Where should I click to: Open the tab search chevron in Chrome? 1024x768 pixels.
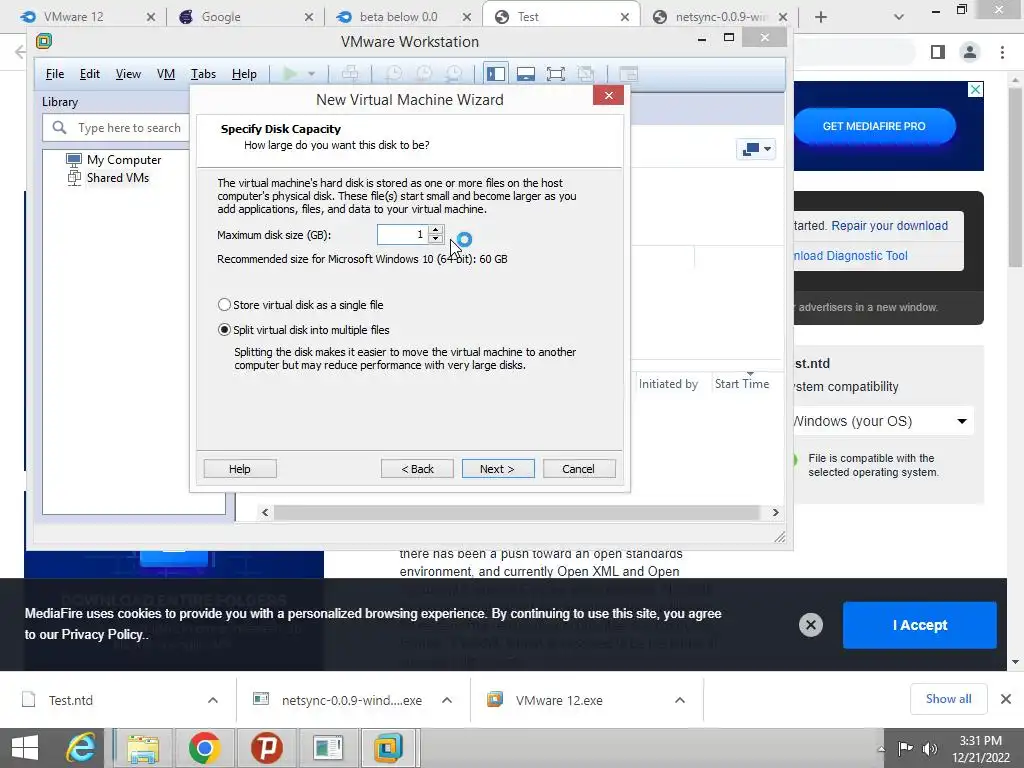(899, 17)
